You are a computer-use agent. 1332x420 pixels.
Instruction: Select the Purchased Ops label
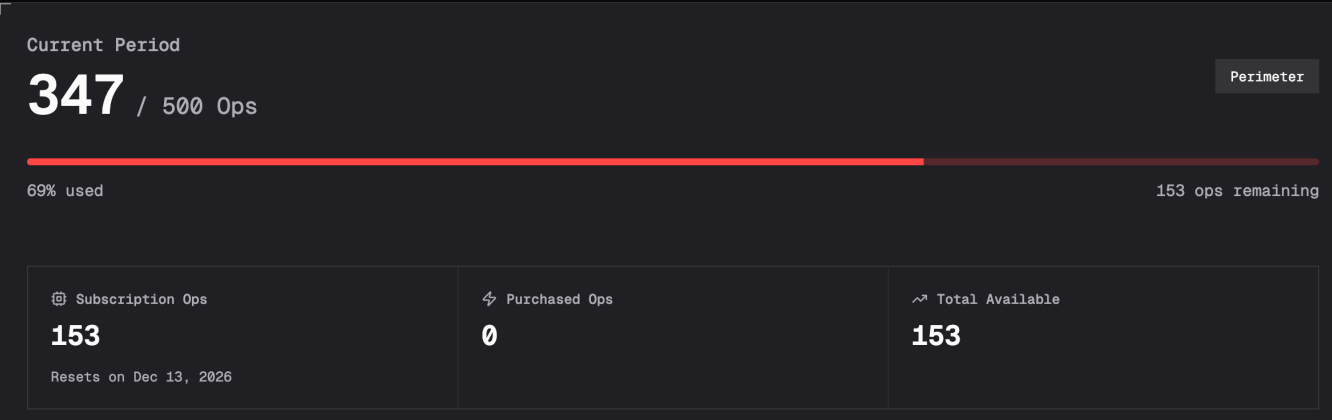point(559,299)
